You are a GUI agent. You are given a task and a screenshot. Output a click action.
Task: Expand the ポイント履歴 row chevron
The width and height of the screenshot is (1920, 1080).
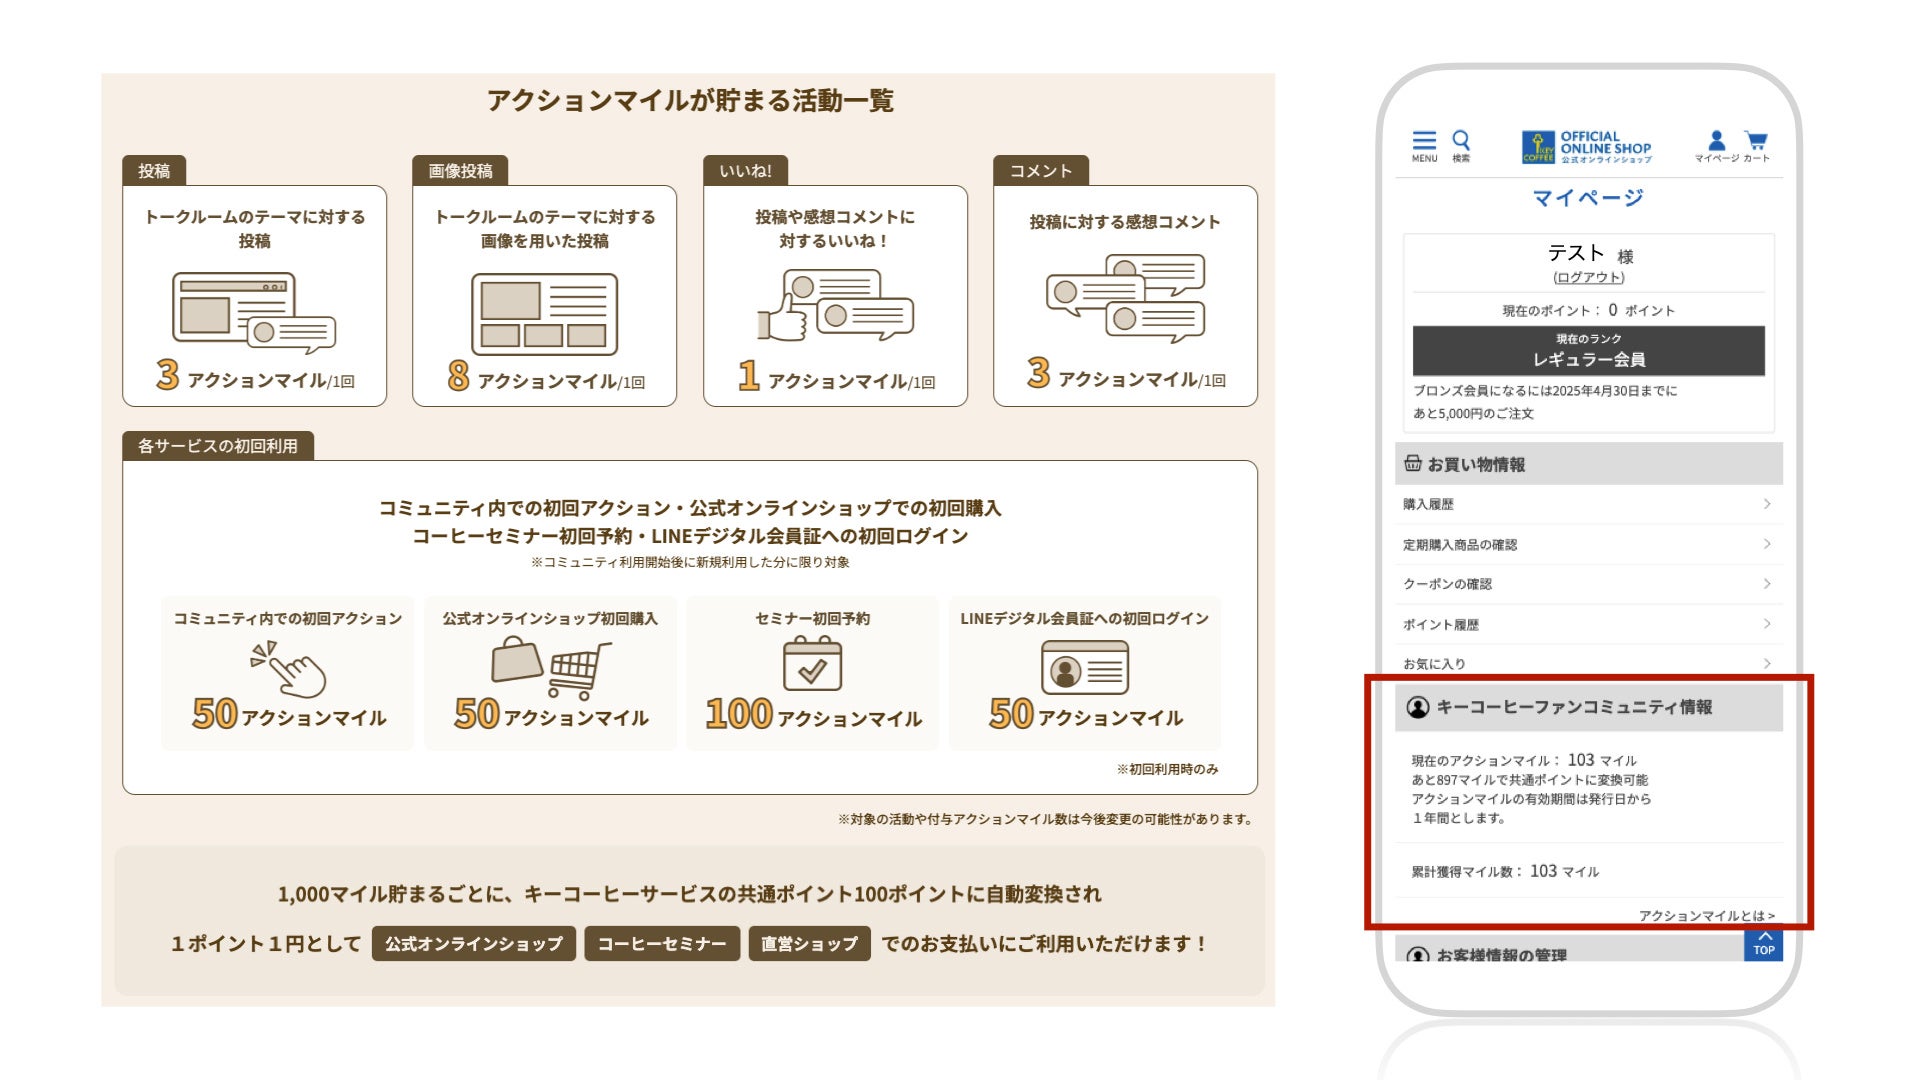coord(1767,624)
